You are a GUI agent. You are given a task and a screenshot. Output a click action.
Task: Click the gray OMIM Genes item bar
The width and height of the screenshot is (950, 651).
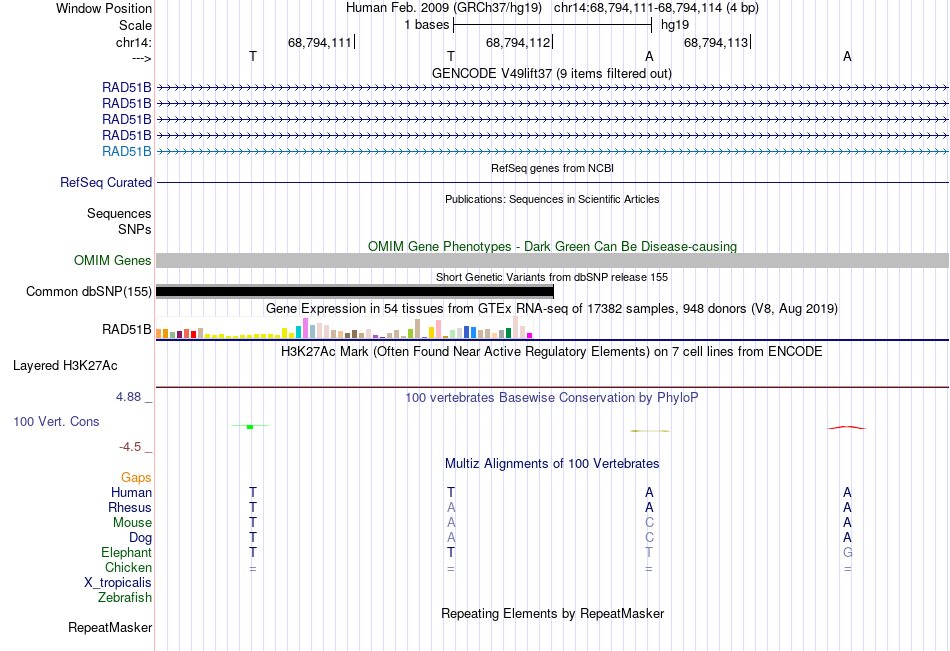[x=552, y=261]
